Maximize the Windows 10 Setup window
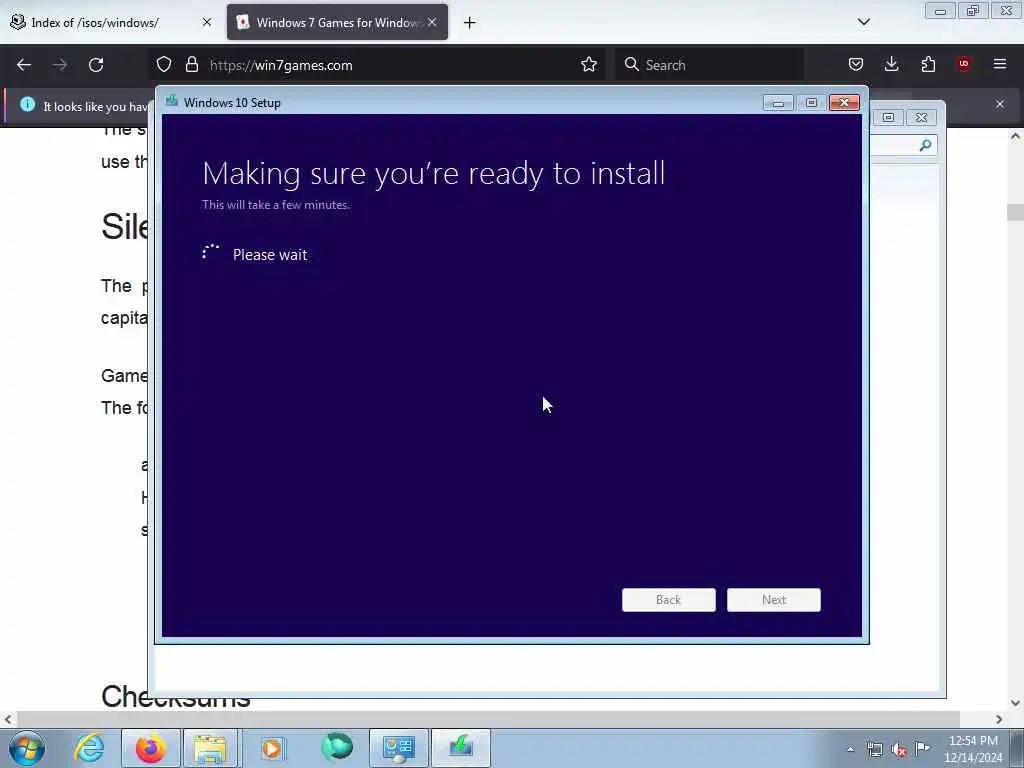This screenshot has width=1024, height=768. pyautogui.click(x=811, y=103)
